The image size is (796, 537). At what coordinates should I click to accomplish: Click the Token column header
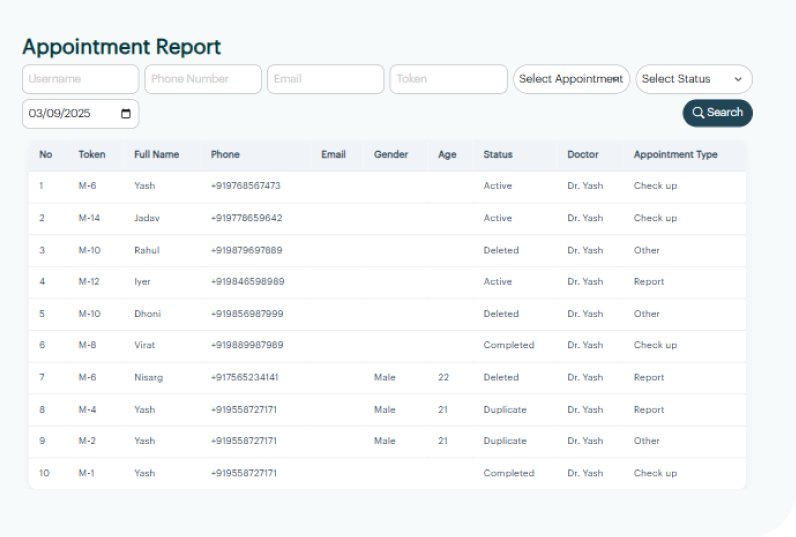point(92,155)
